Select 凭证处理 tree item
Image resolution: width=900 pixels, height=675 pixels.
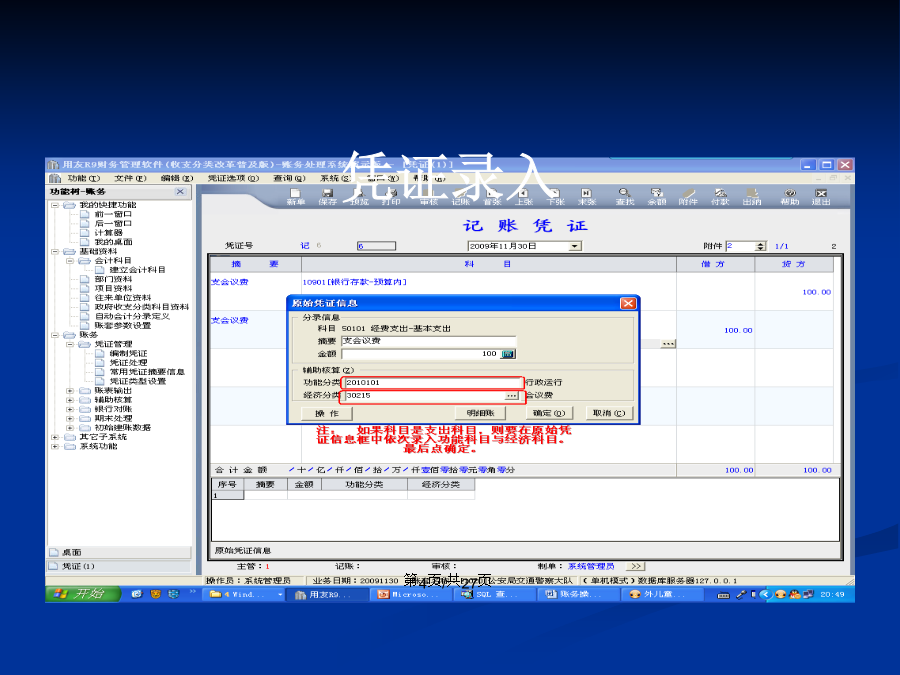[129, 362]
